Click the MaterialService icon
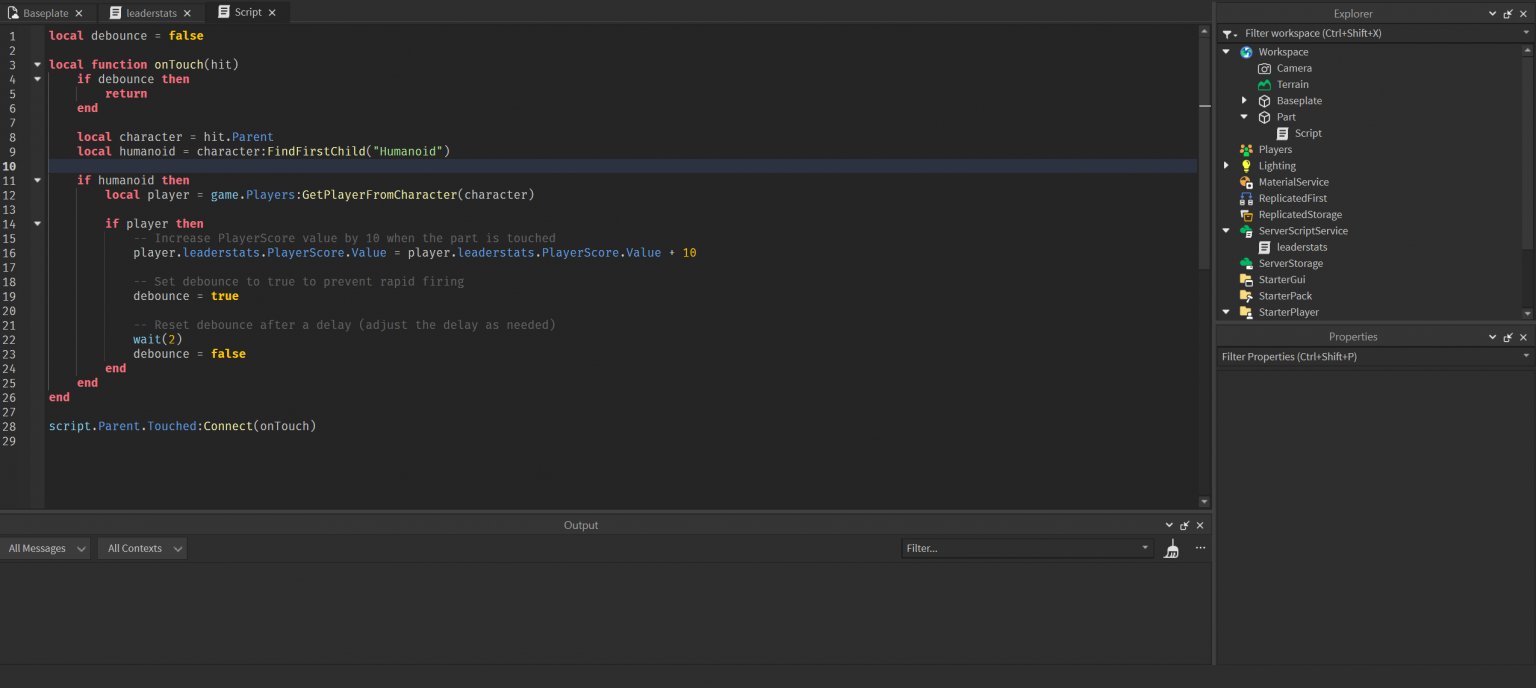Viewport: 1536px width, 688px height. (x=1247, y=181)
